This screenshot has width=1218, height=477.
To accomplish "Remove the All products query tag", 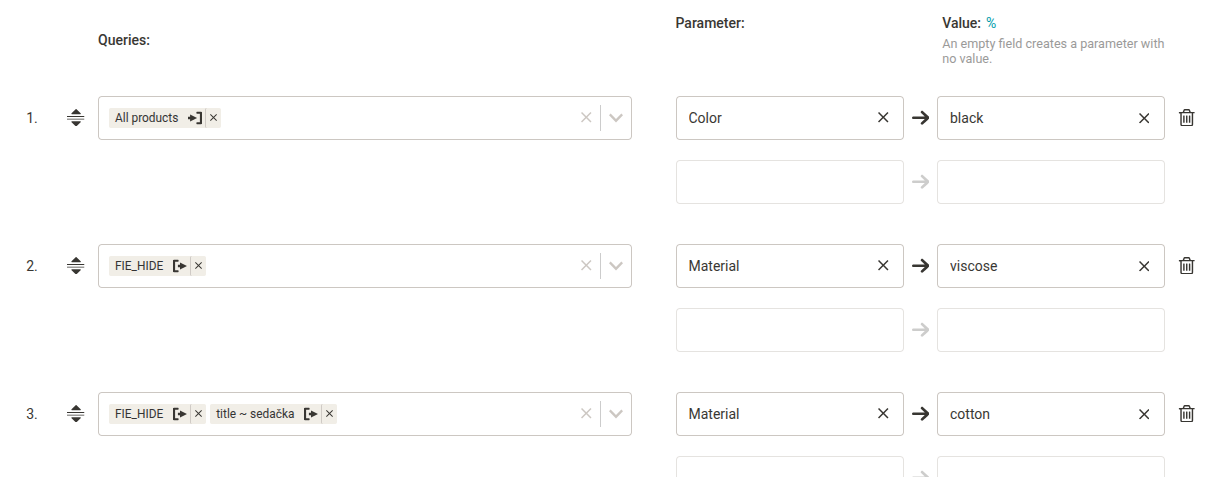I will pos(214,118).
